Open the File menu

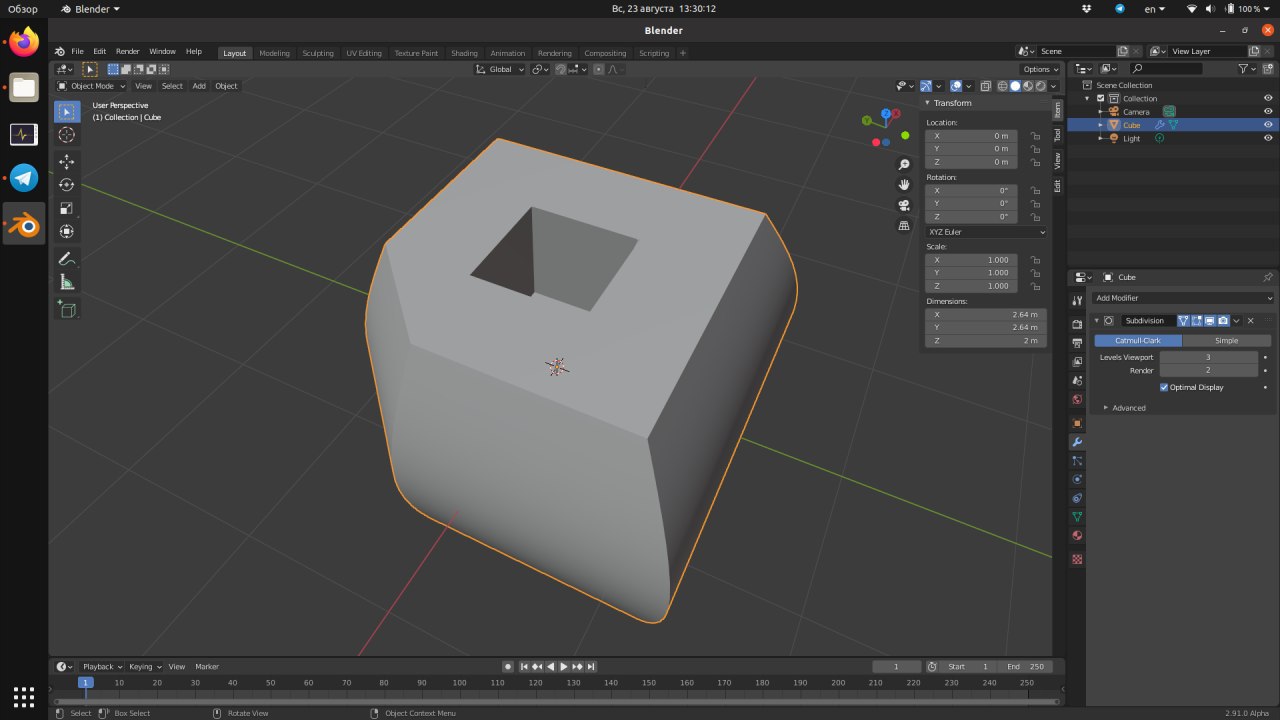click(x=77, y=51)
